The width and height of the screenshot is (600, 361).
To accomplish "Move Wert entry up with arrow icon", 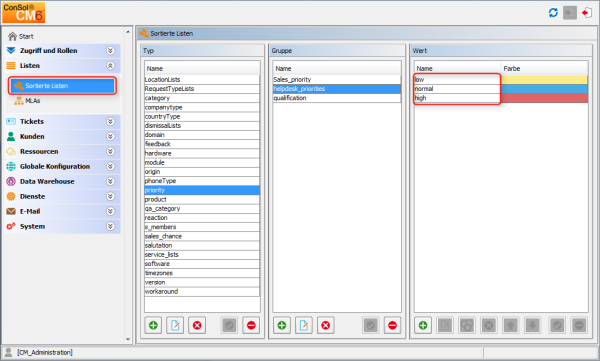I will tap(511, 325).
